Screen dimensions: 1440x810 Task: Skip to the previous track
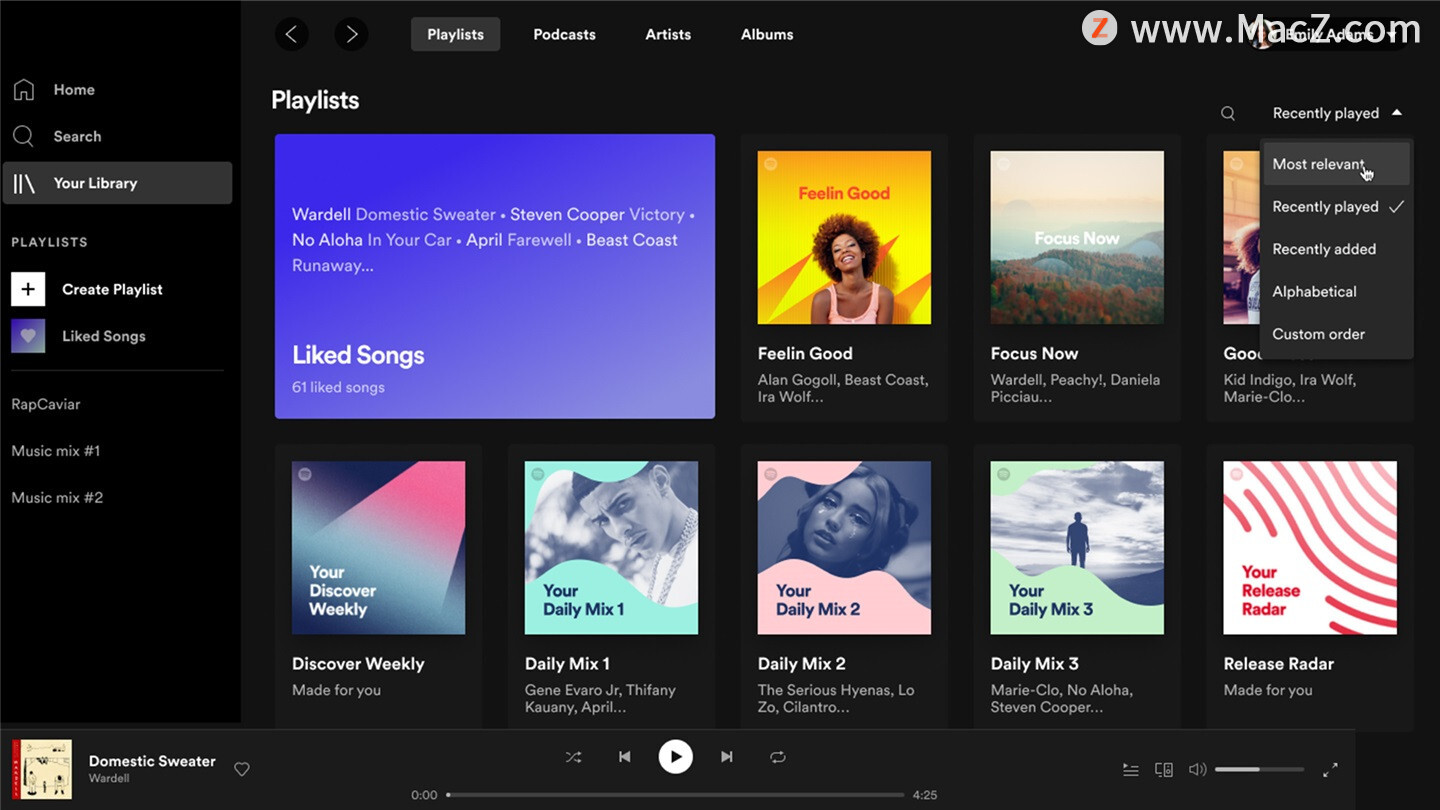(x=625, y=757)
